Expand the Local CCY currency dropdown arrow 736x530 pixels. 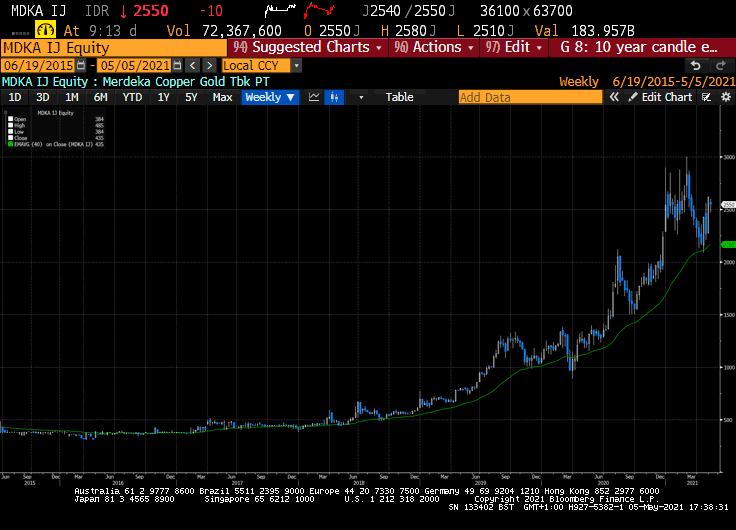pos(296,65)
